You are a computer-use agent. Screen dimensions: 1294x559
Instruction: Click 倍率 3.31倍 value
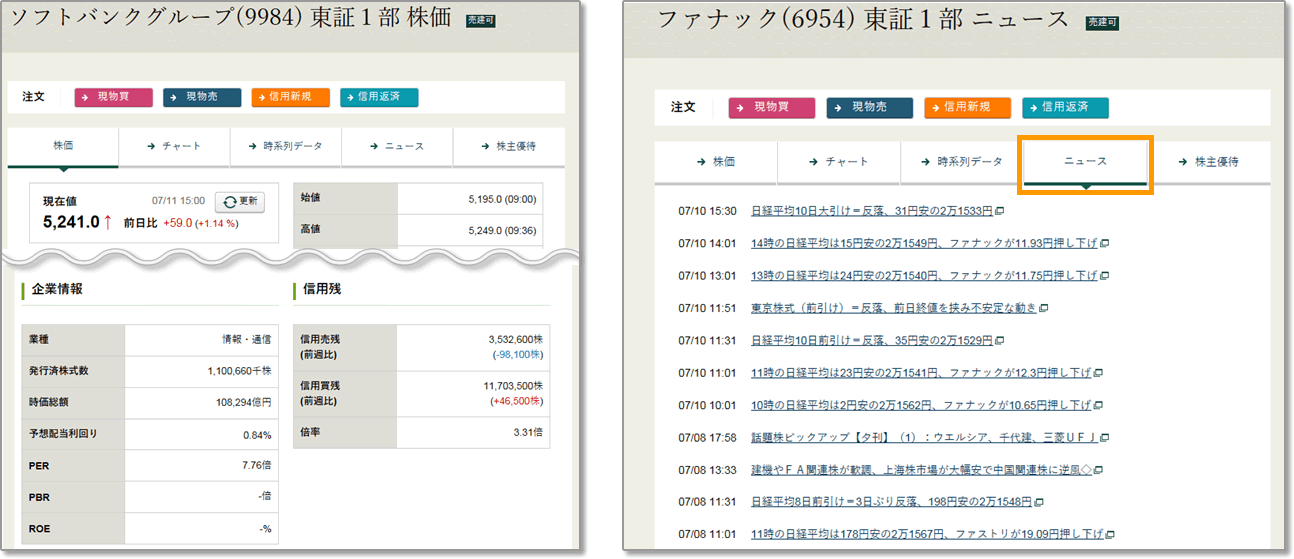pyautogui.click(x=528, y=432)
